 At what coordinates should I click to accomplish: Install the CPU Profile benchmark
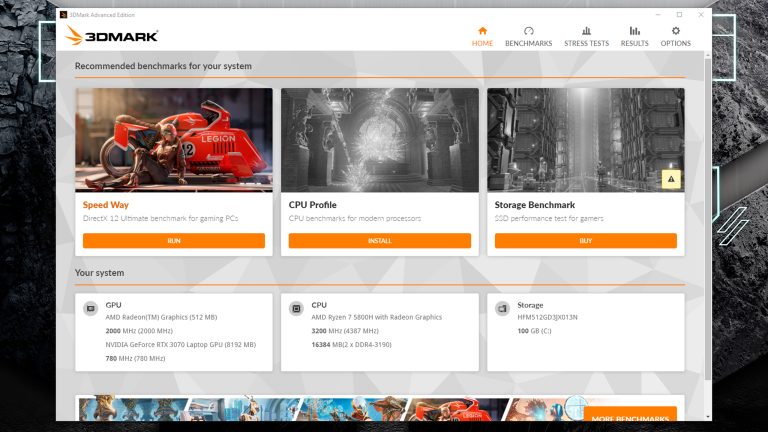click(x=380, y=240)
